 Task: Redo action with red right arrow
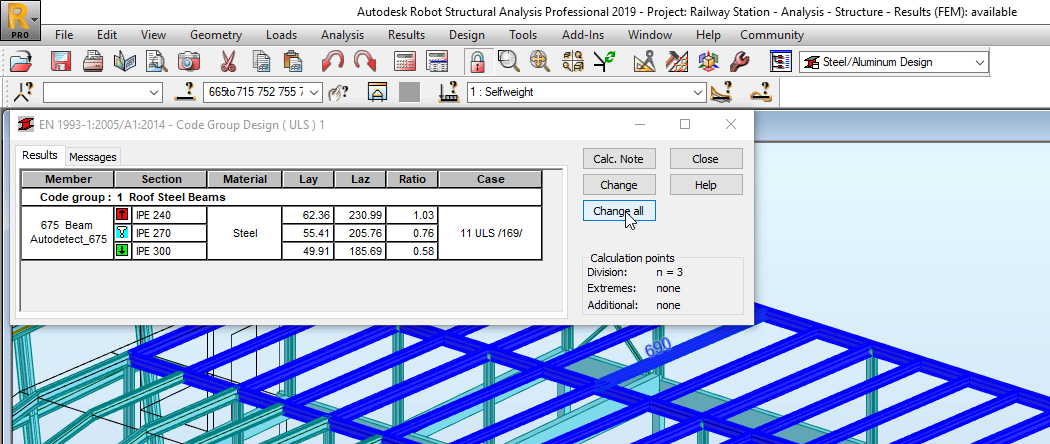pos(365,62)
